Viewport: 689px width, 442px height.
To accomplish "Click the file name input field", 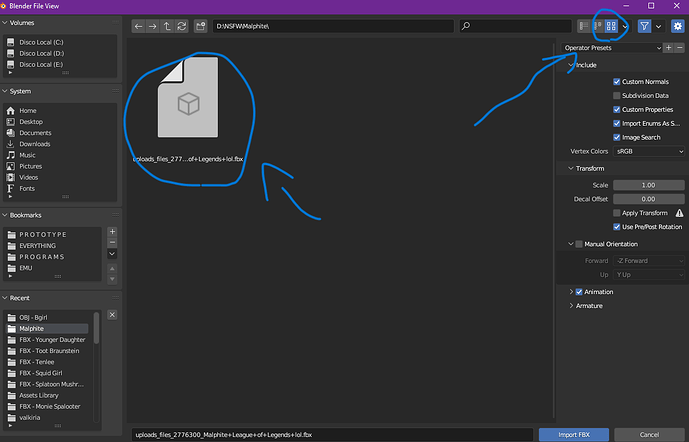I will point(332,435).
